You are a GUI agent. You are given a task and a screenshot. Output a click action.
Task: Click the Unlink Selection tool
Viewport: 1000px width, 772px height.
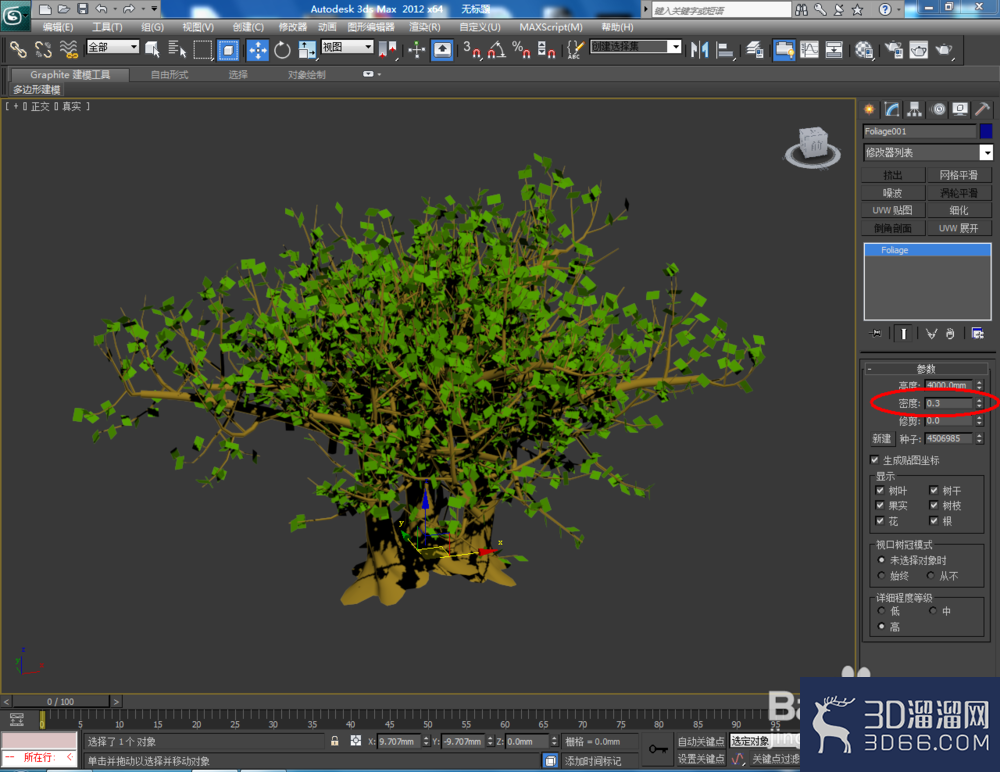click(43, 49)
